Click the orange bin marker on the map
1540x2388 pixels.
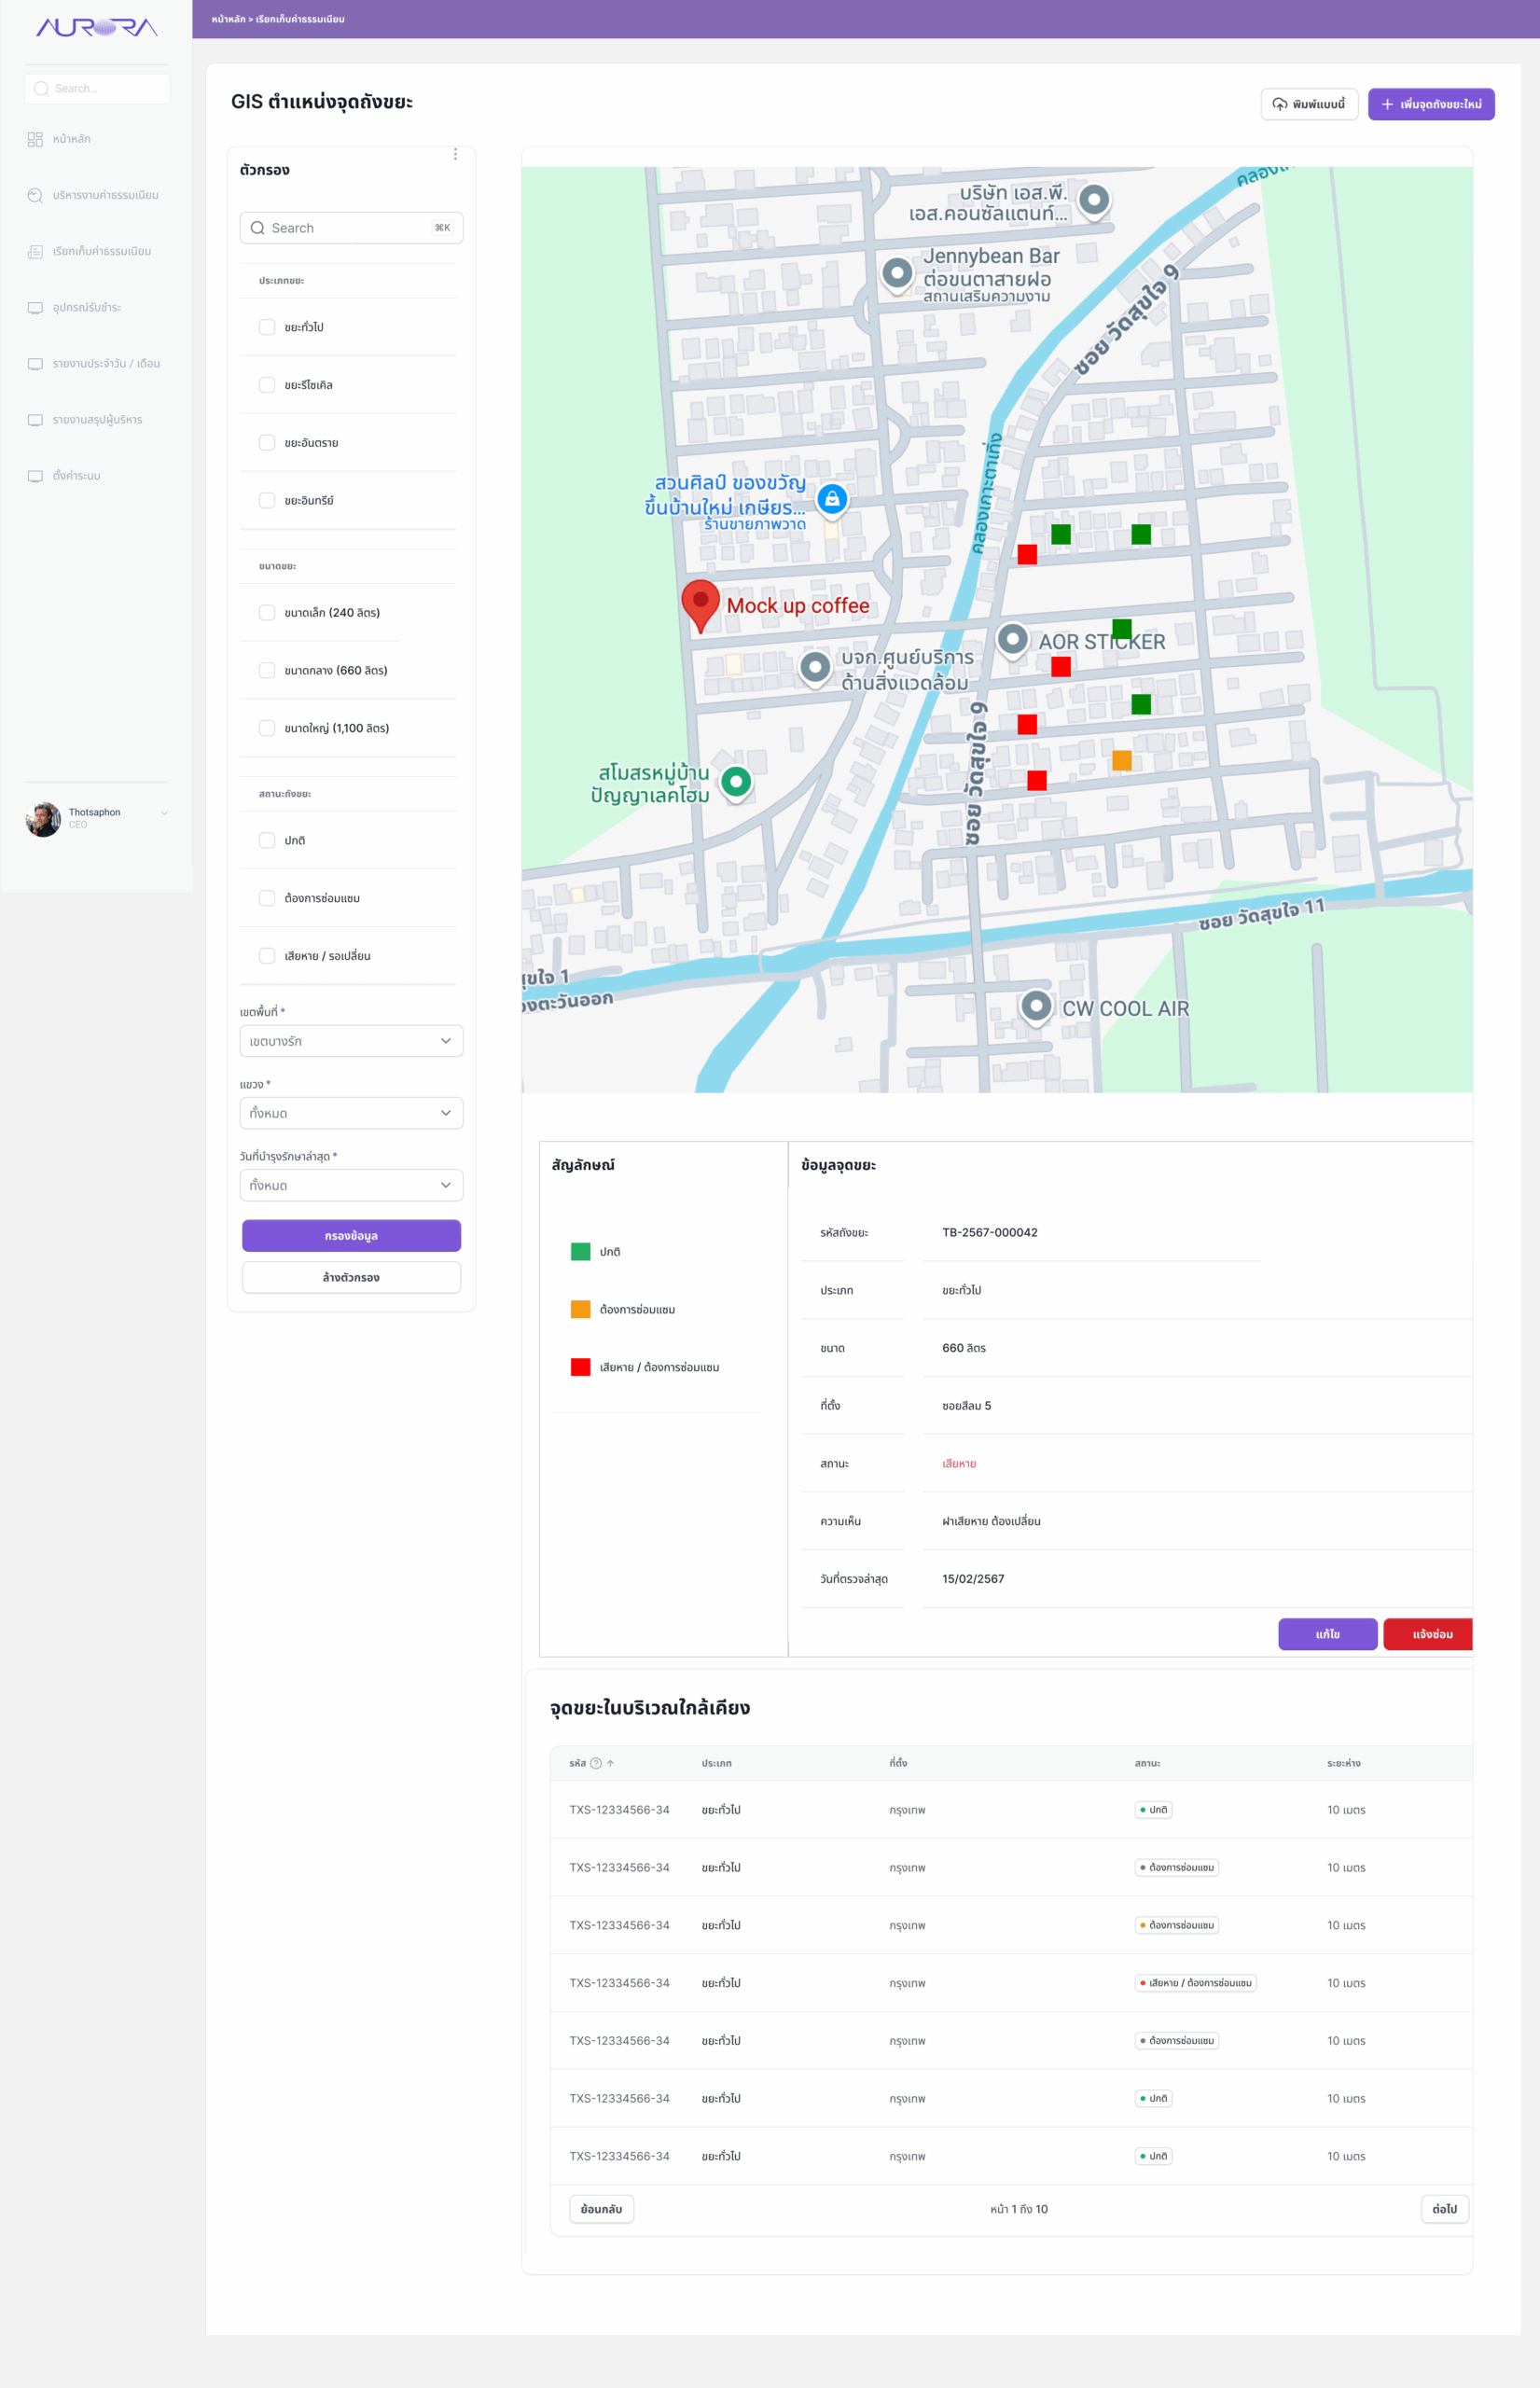coord(1122,760)
